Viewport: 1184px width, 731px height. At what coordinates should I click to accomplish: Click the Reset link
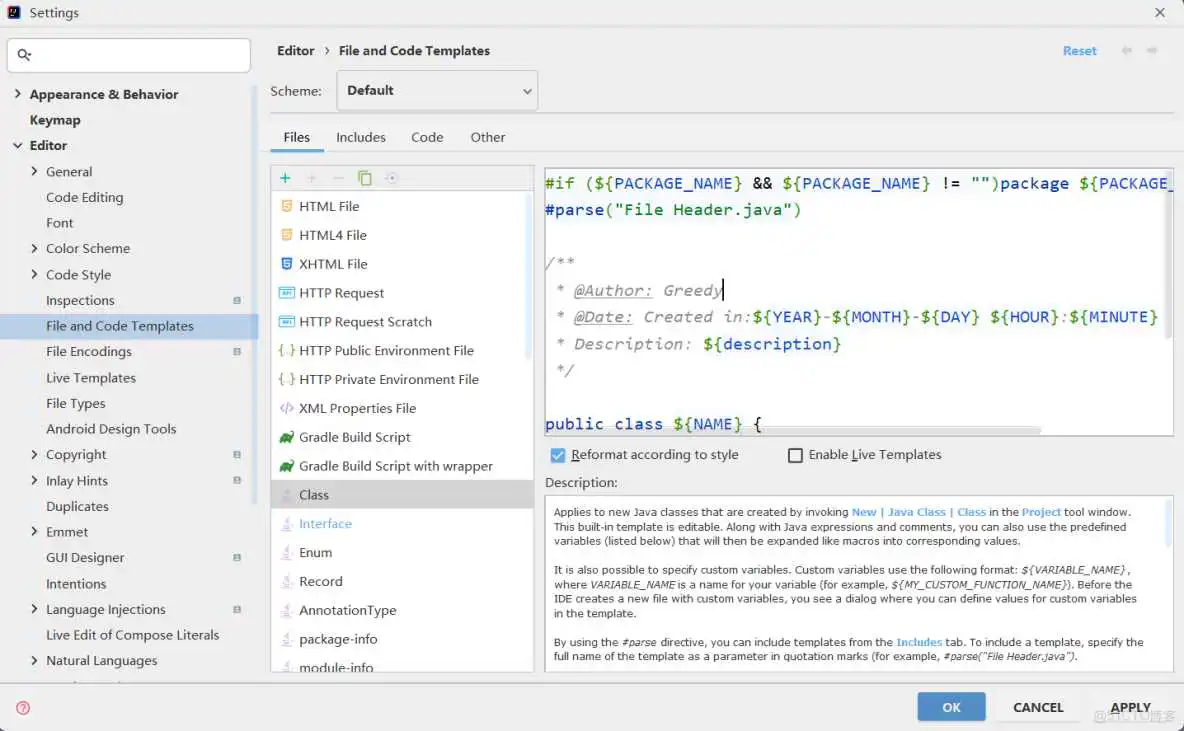click(1079, 51)
